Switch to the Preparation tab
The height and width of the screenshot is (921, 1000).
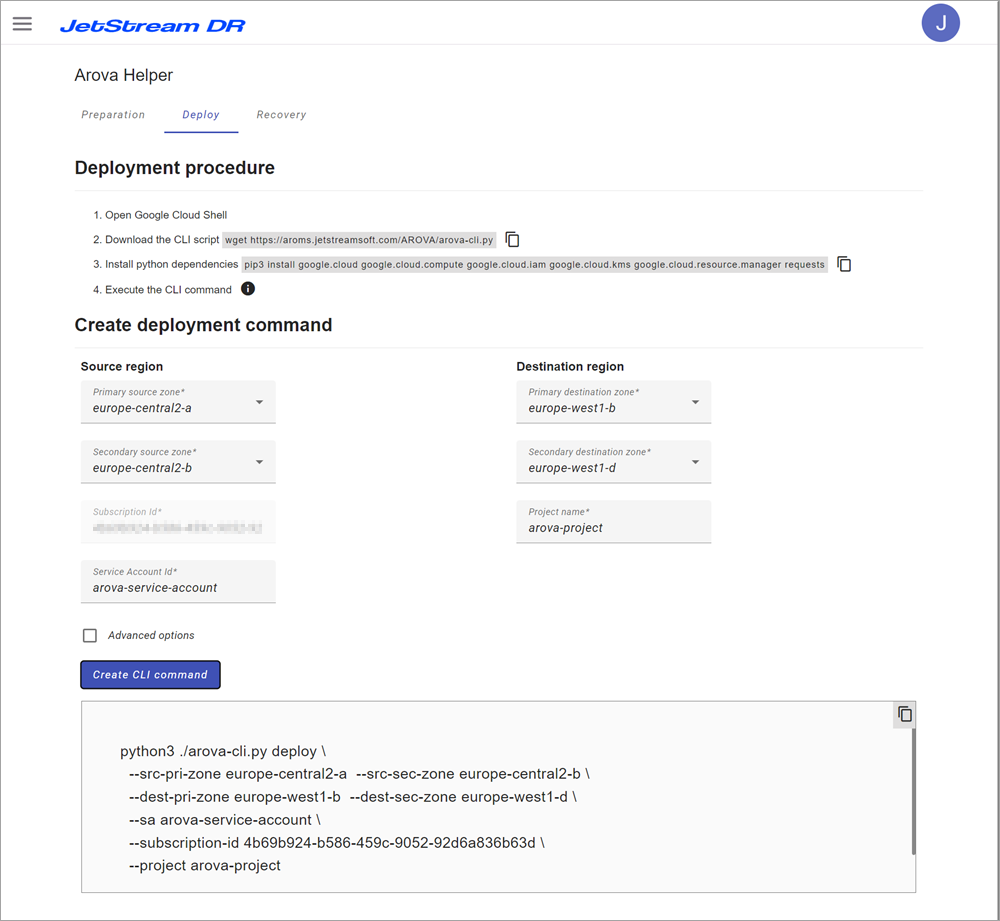(x=113, y=115)
